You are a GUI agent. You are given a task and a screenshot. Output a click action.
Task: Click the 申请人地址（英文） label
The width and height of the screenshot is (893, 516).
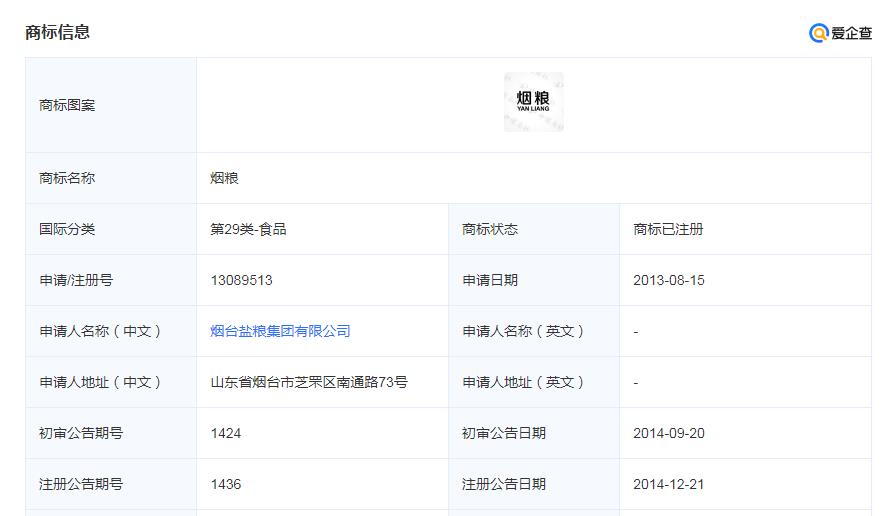pos(523,382)
